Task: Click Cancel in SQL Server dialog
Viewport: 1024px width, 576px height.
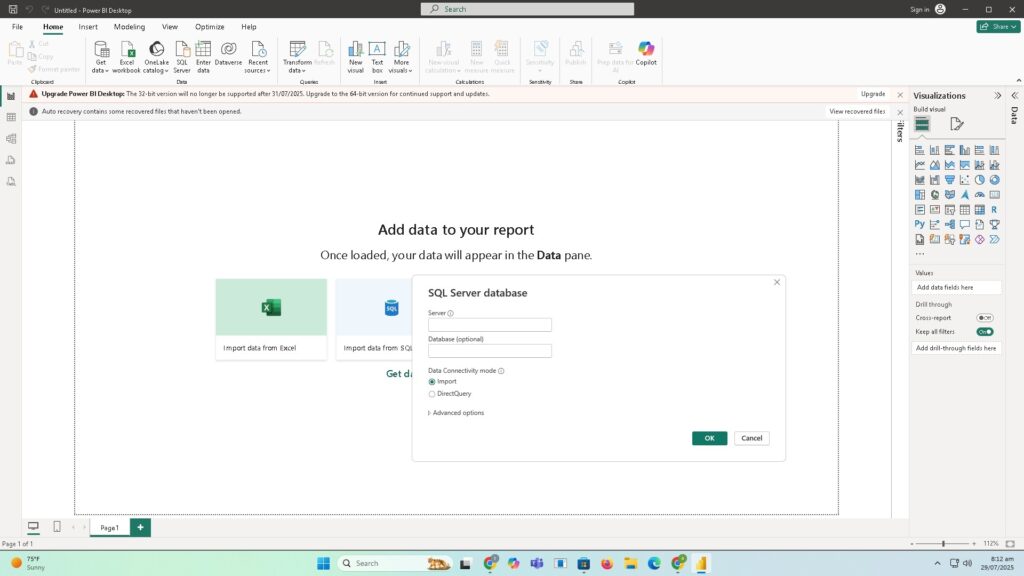Action: pos(752,438)
